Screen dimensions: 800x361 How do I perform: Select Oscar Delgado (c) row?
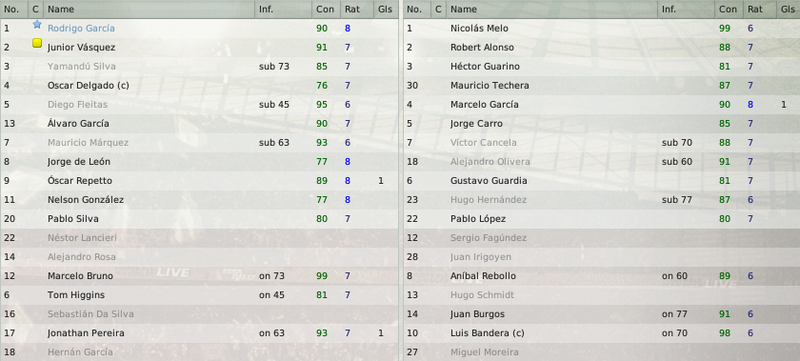(199, 86)
